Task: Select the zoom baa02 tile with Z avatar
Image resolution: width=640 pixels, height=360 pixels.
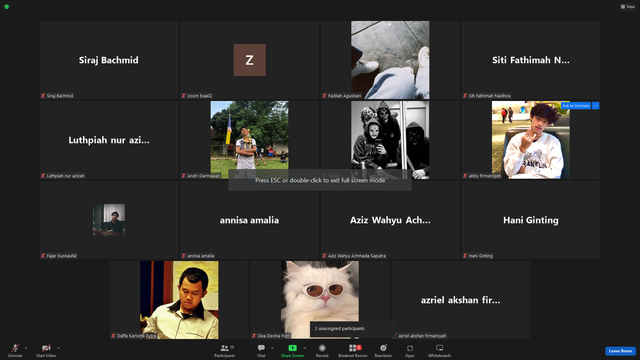Action: click(x=249, y=60)
